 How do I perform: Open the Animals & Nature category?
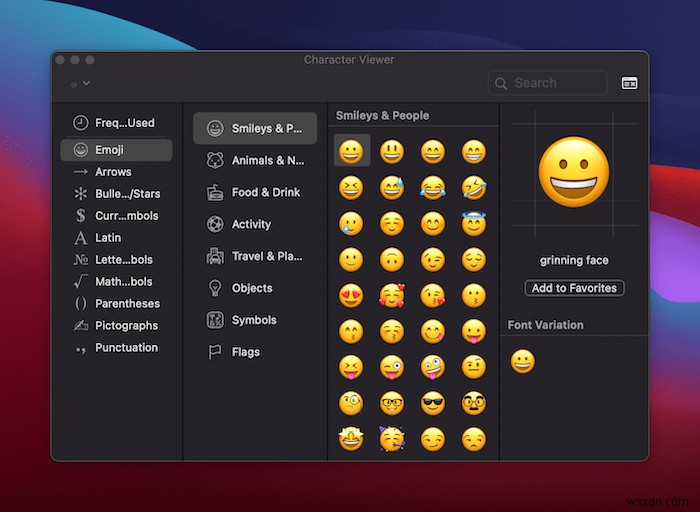255,160
